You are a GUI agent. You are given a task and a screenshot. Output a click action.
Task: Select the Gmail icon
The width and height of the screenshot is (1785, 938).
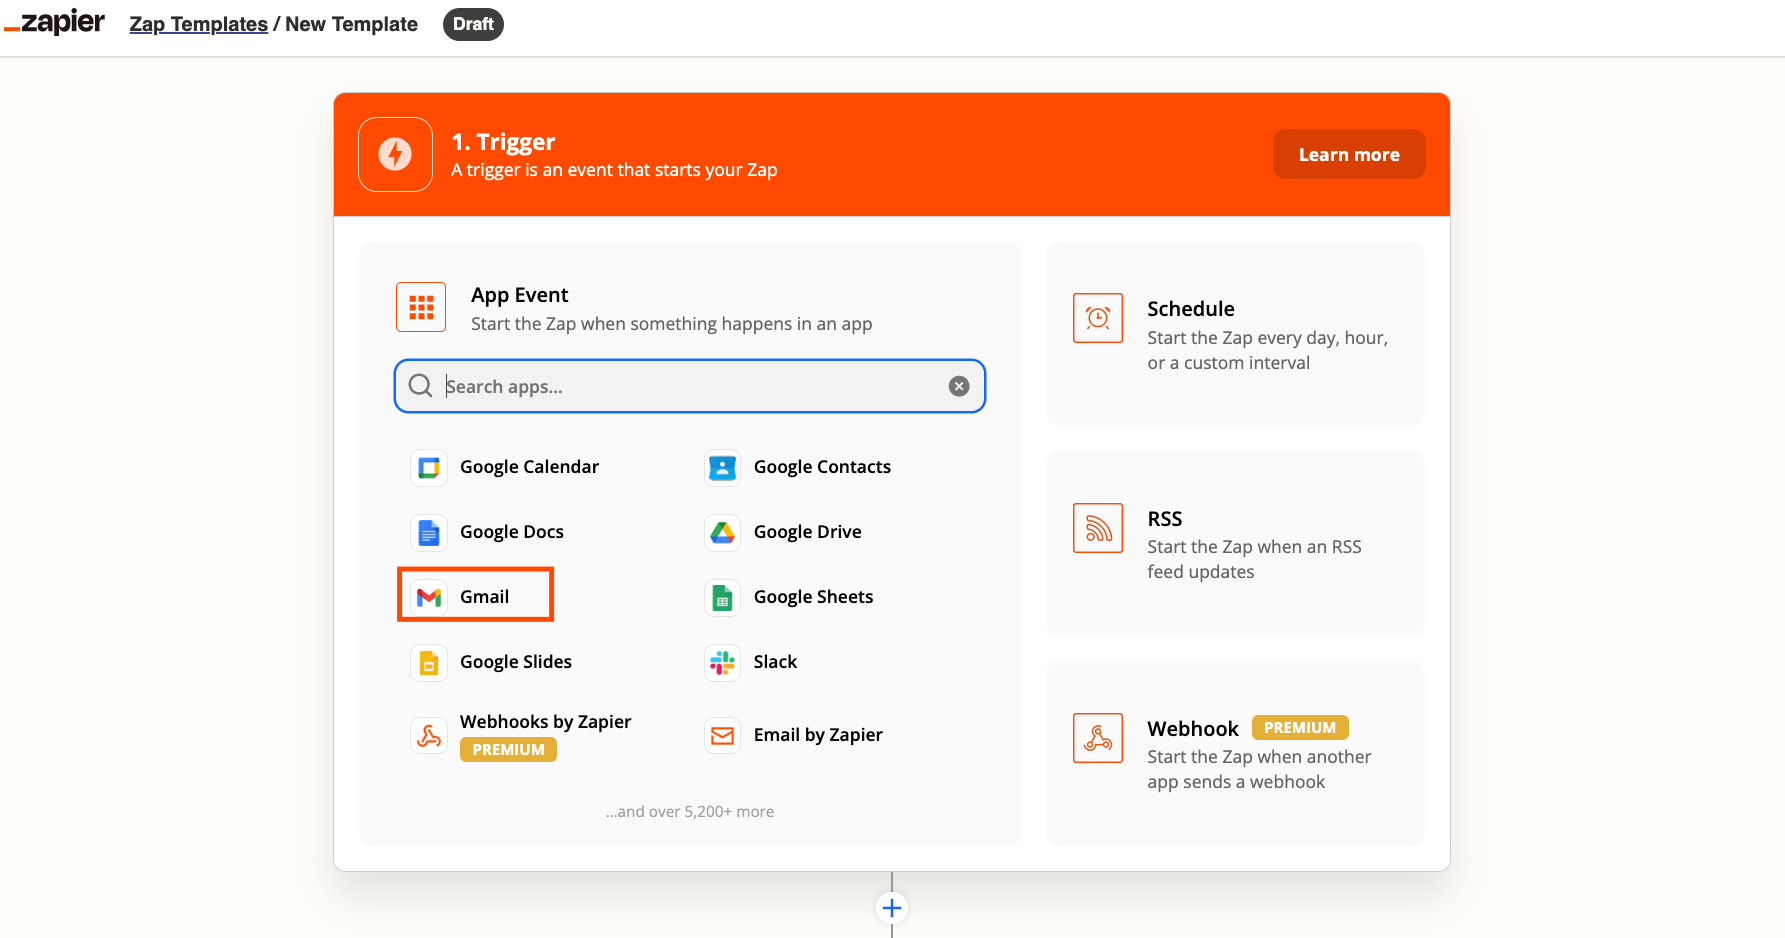[x=429, y=597]
